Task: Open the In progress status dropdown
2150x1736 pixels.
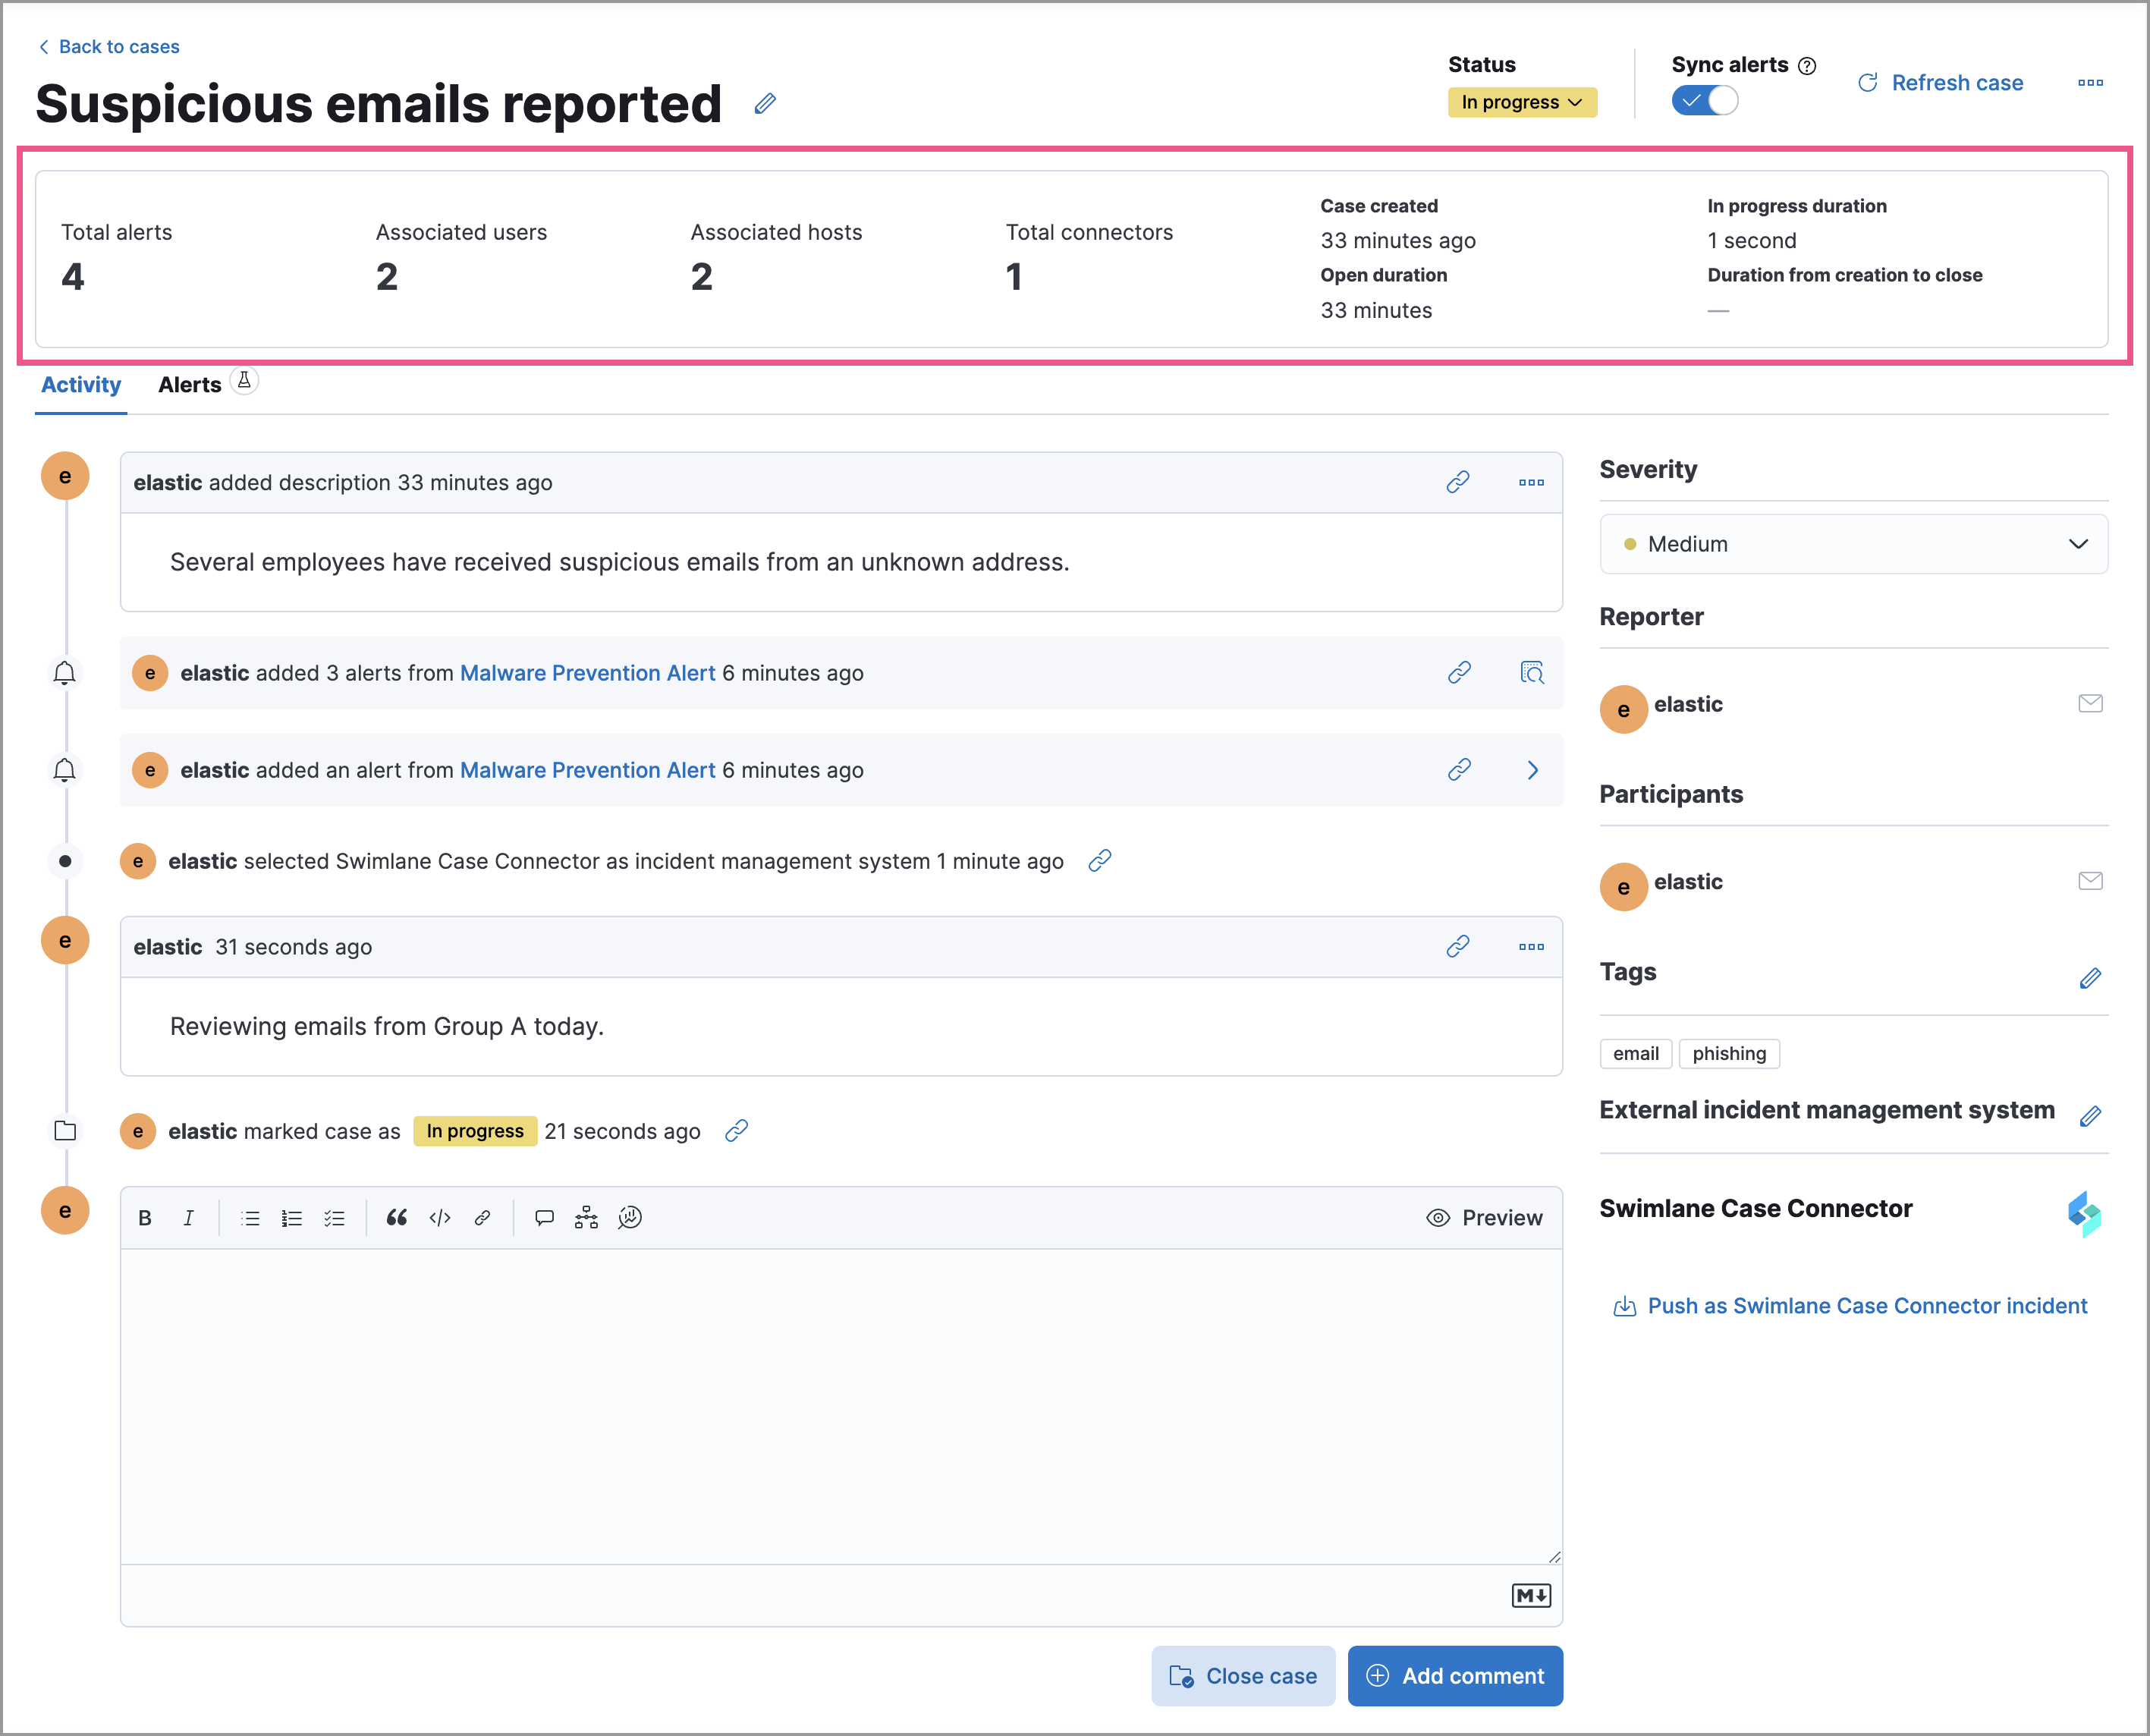Action: [1521, 103]
